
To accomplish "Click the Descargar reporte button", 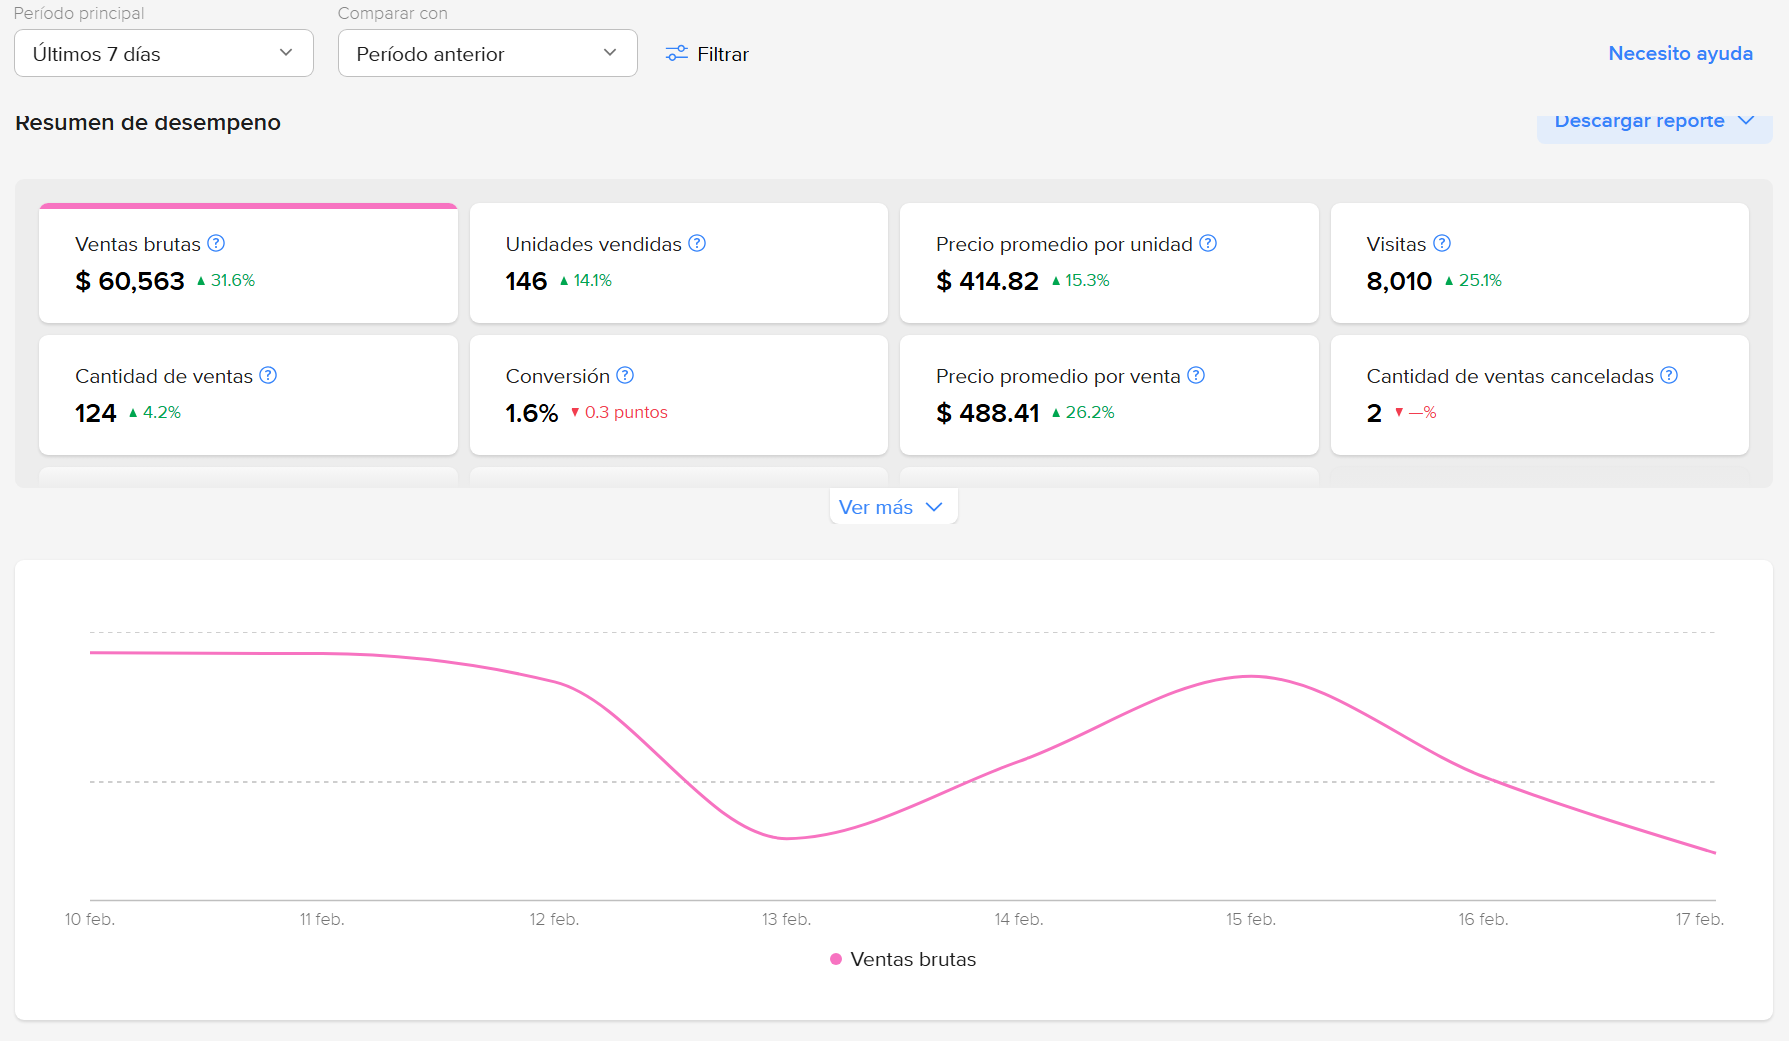I will click(x=1640, y=120).
